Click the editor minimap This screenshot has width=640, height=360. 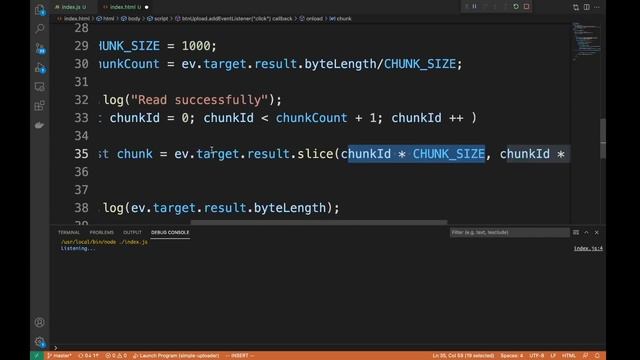(586, 41)
